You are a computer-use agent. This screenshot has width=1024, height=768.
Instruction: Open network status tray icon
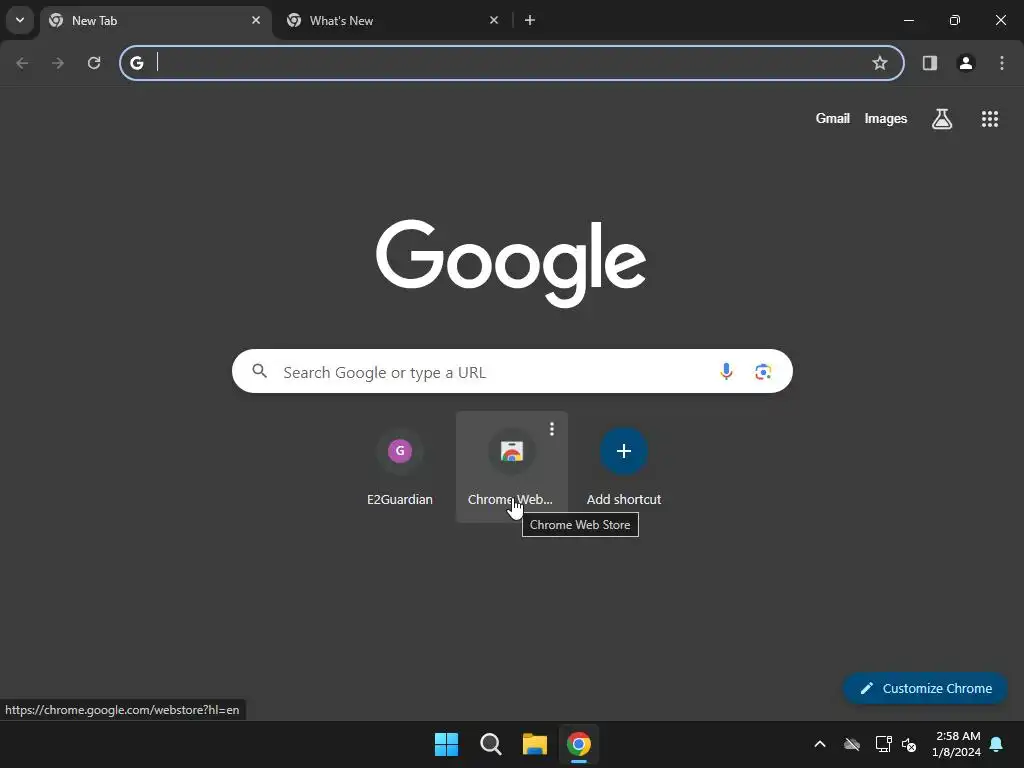click(884, 744)
